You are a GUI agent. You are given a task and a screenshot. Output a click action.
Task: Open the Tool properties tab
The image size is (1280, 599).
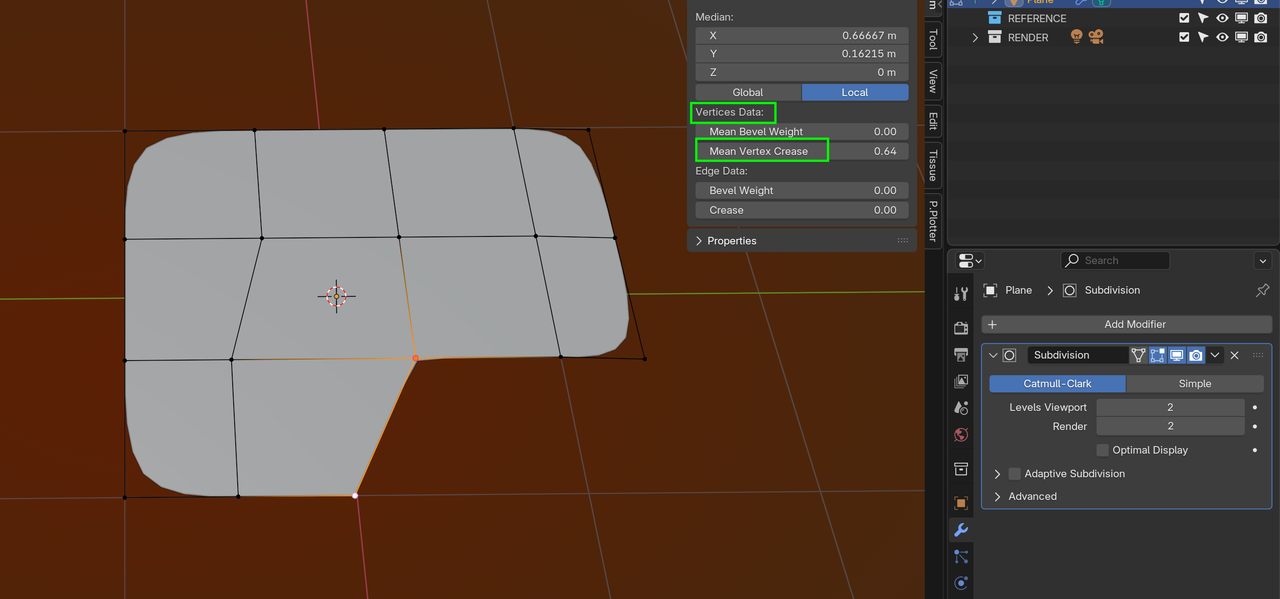[961, 294]
